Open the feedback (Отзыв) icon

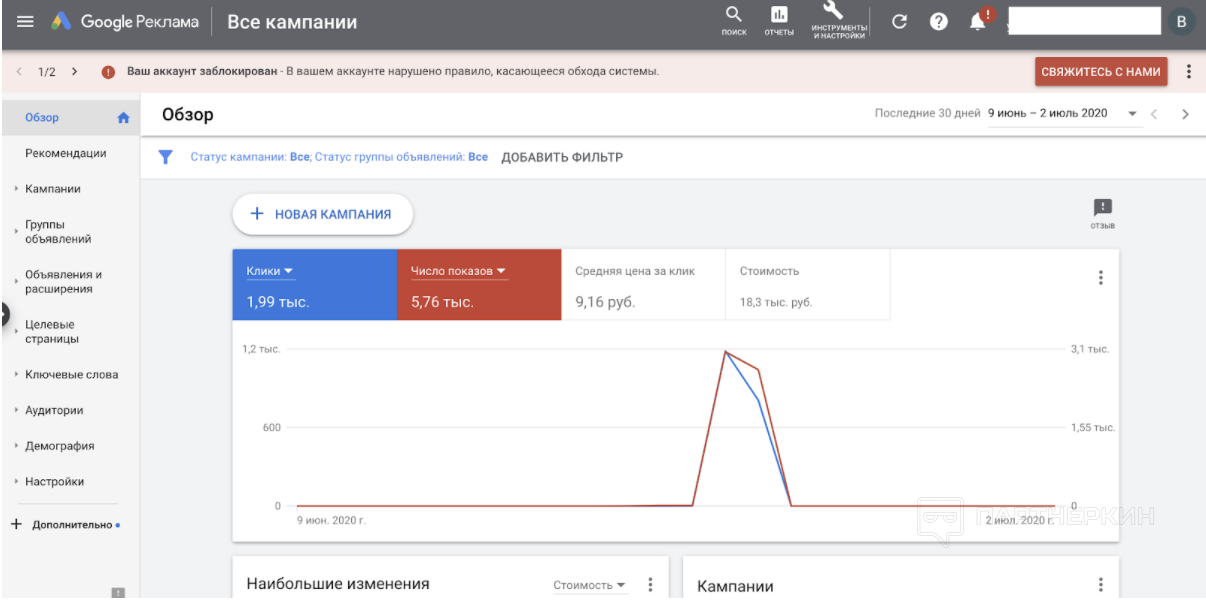coord(1103,213)
